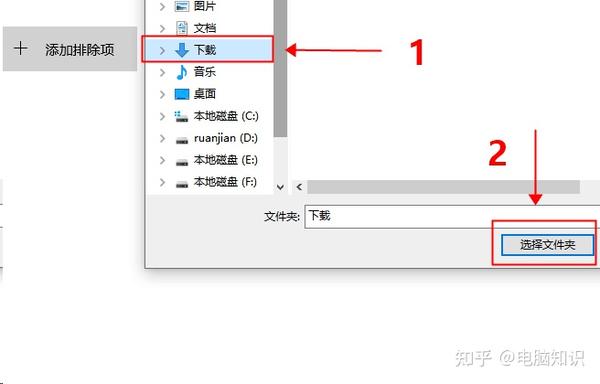
Task: Select the Music (音乐) note icon
Action: pyautogui.click(x=182, y=72)
